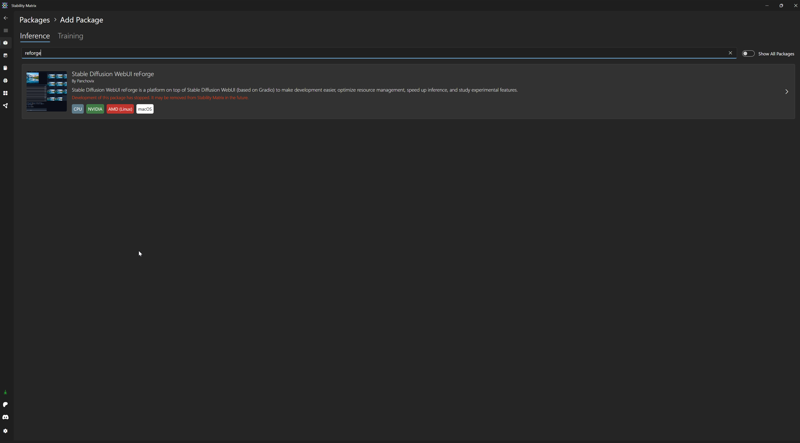
Task: Click the reForge package description text
Action: (x=294, y=90)
